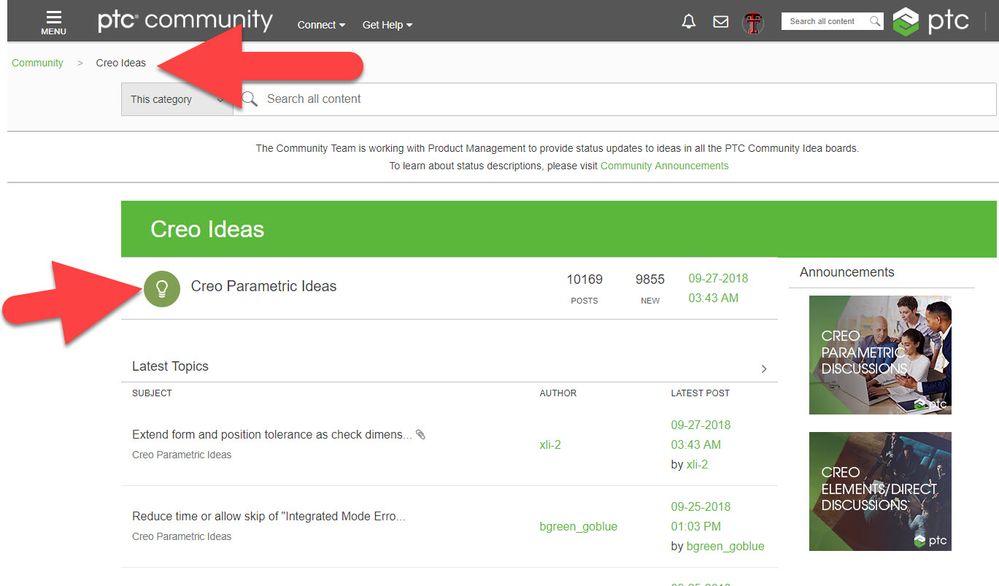Click the PTC logo at top right

coord(931,21)
